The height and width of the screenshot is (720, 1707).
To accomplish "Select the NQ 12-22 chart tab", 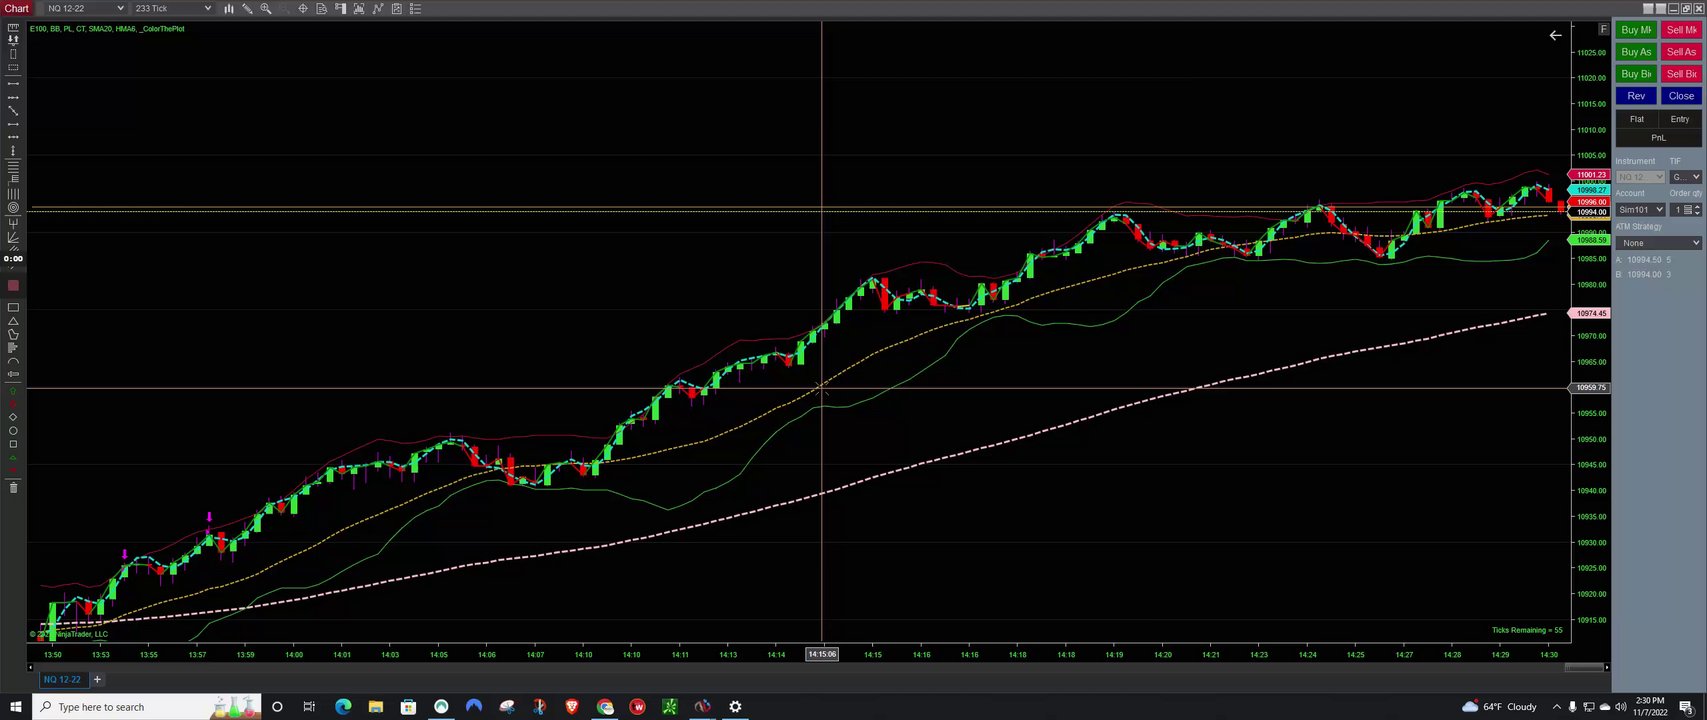I will (x=62, y=680).
